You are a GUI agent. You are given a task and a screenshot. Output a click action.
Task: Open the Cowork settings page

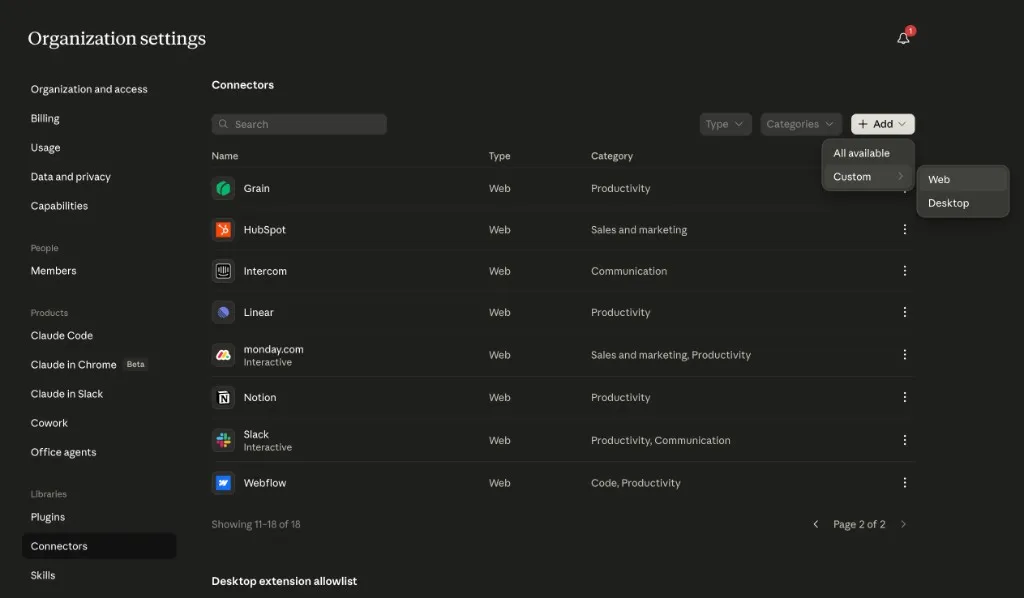point(49,423)
